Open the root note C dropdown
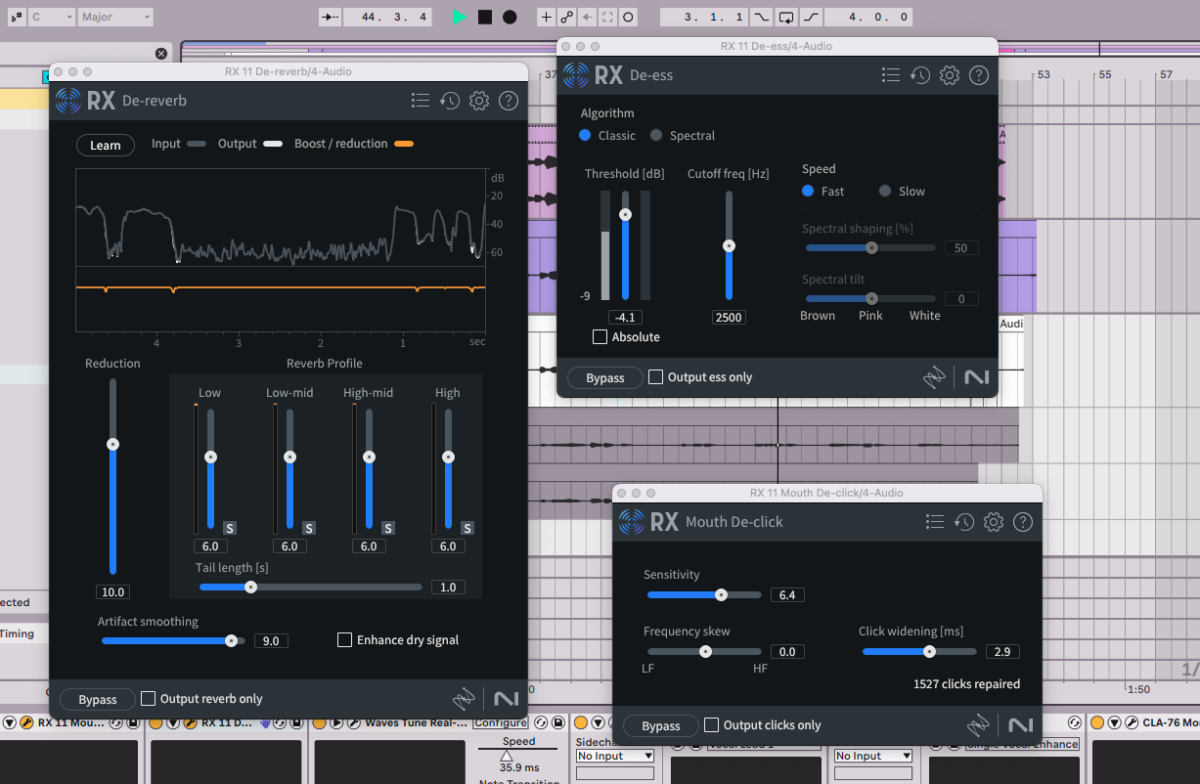The image size is (1200, 784). pyautogui.click(x=52, y=17)
